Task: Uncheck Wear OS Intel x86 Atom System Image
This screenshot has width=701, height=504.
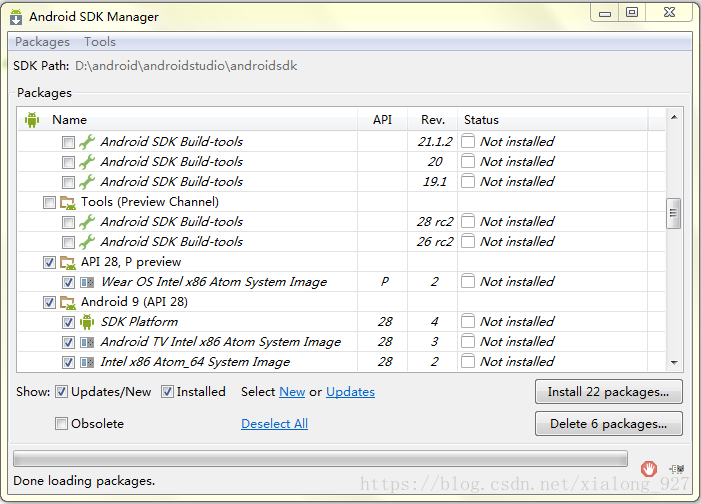Action: coord(68,283)
